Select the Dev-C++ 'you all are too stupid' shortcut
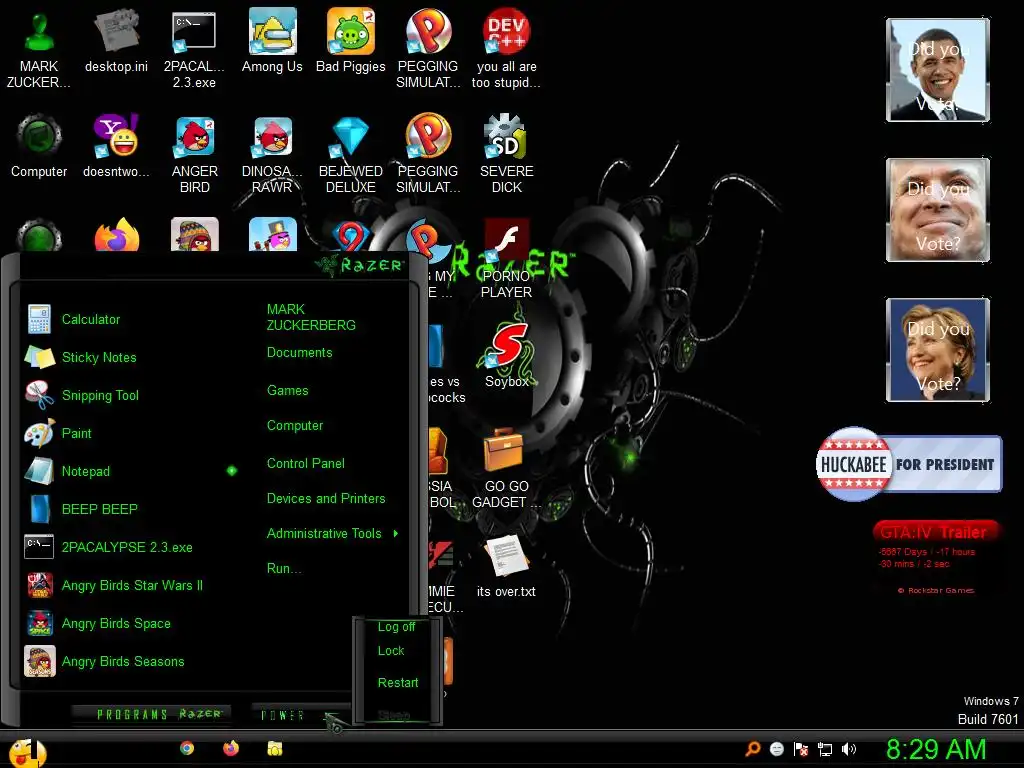The image size is (1024, 768). (506, 49)
